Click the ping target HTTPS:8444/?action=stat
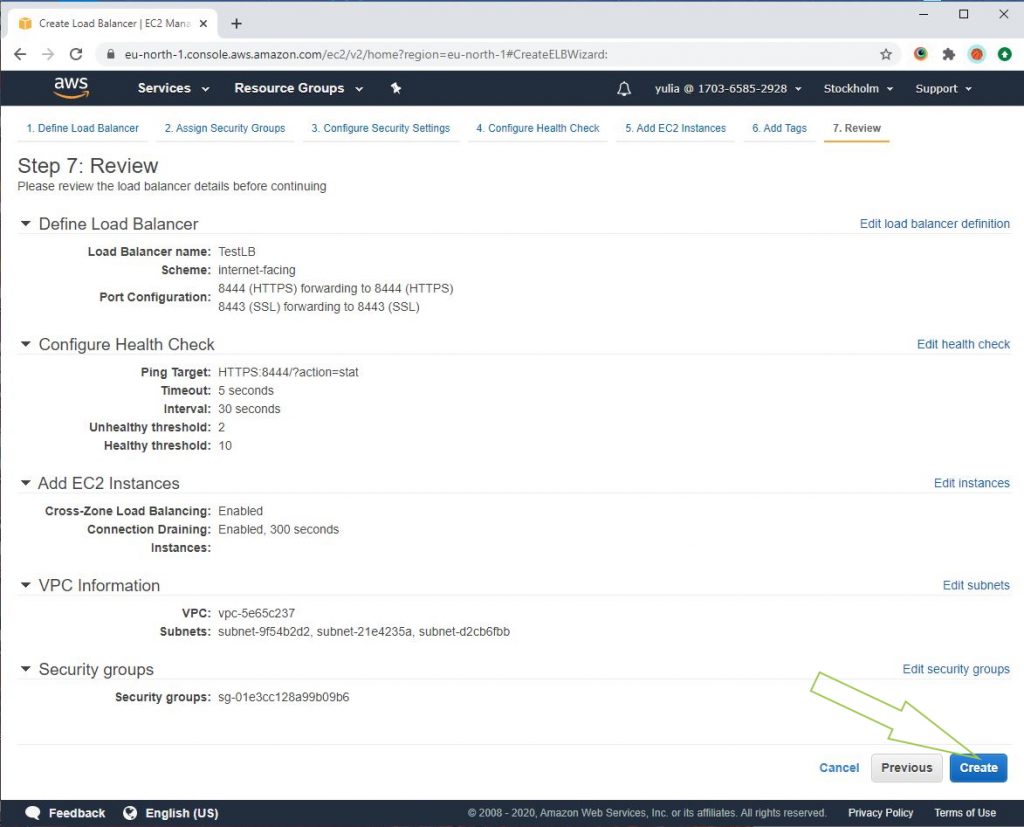 tap(288, 372)
